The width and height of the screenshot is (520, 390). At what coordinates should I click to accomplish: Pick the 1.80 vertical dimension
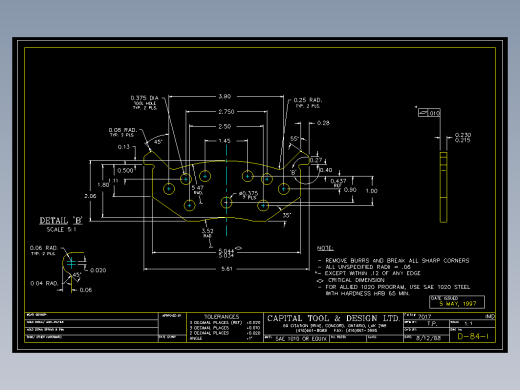[x=103, y=185]
